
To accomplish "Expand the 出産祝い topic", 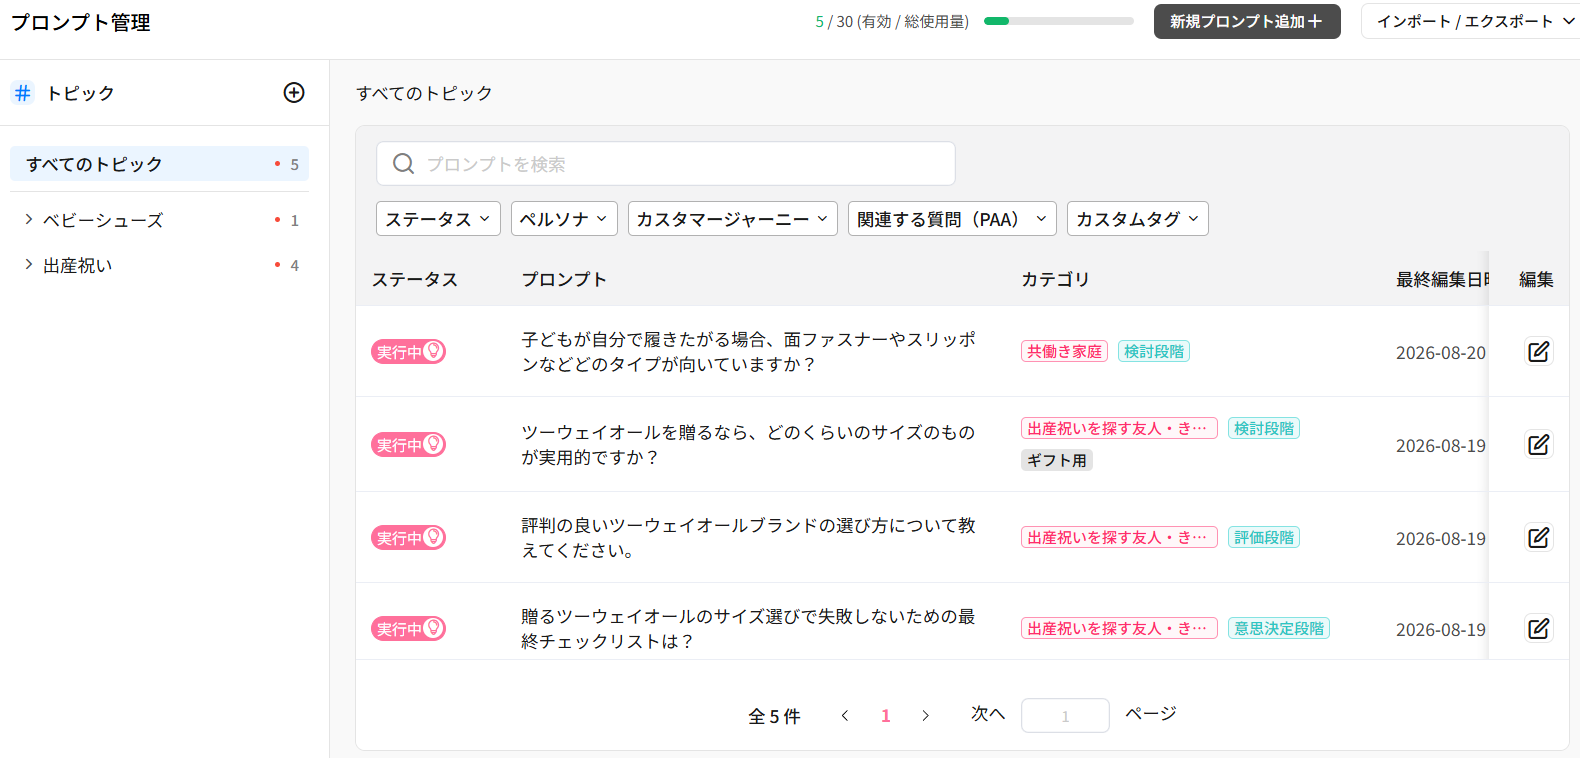I will point(29,265).
